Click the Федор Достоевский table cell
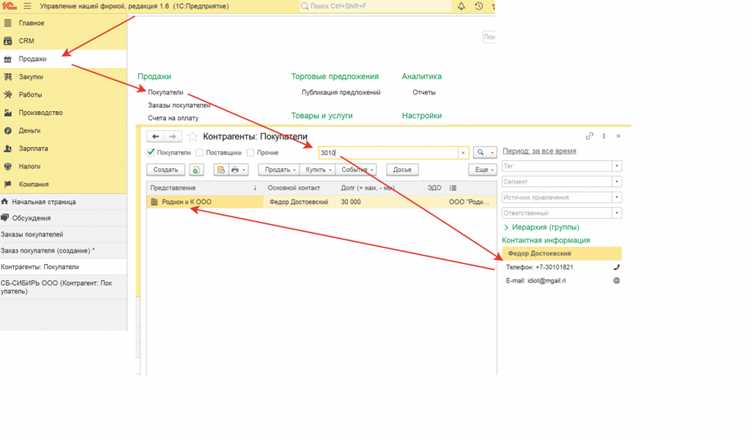The image size is (750, 442). 299,202
